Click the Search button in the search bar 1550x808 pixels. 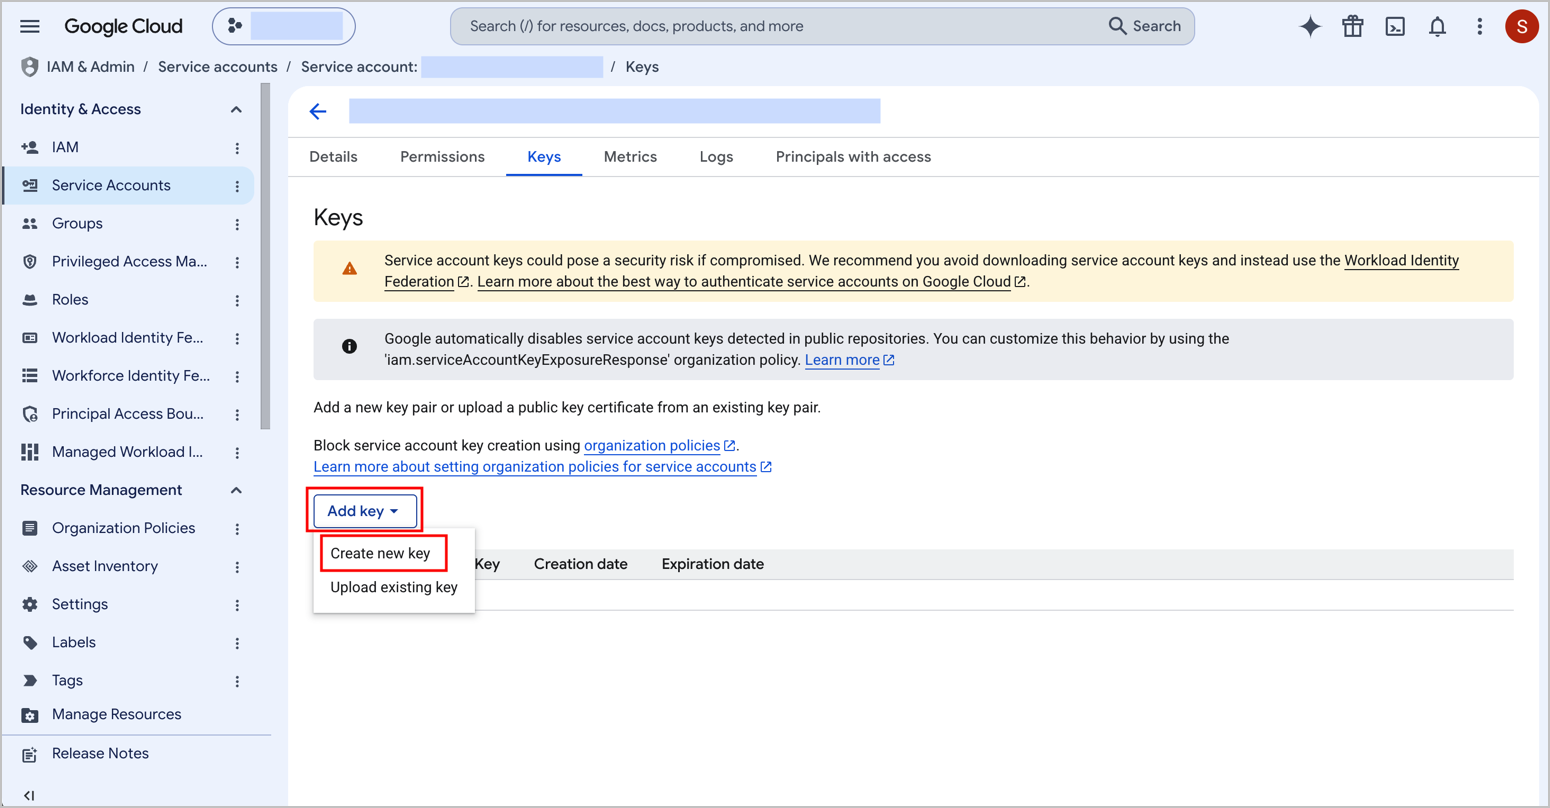click(1145, 26)
